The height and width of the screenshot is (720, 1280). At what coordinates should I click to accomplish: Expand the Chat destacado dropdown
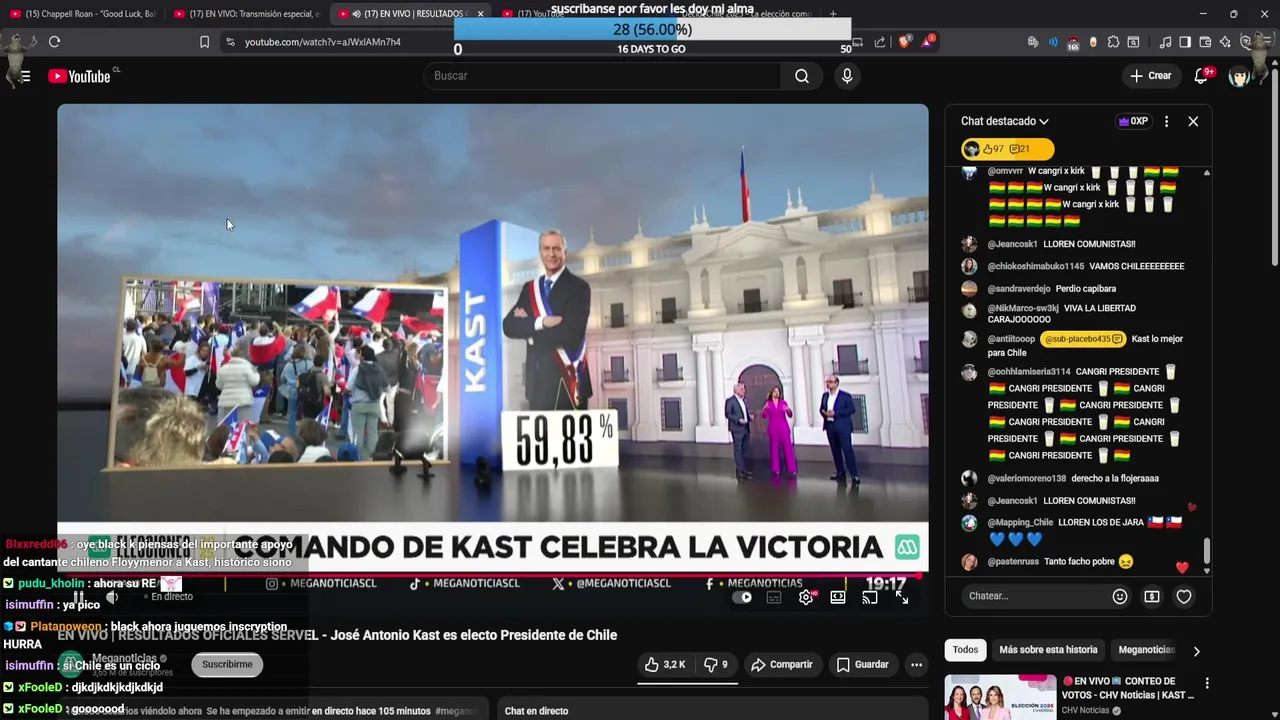[1005, 121]
